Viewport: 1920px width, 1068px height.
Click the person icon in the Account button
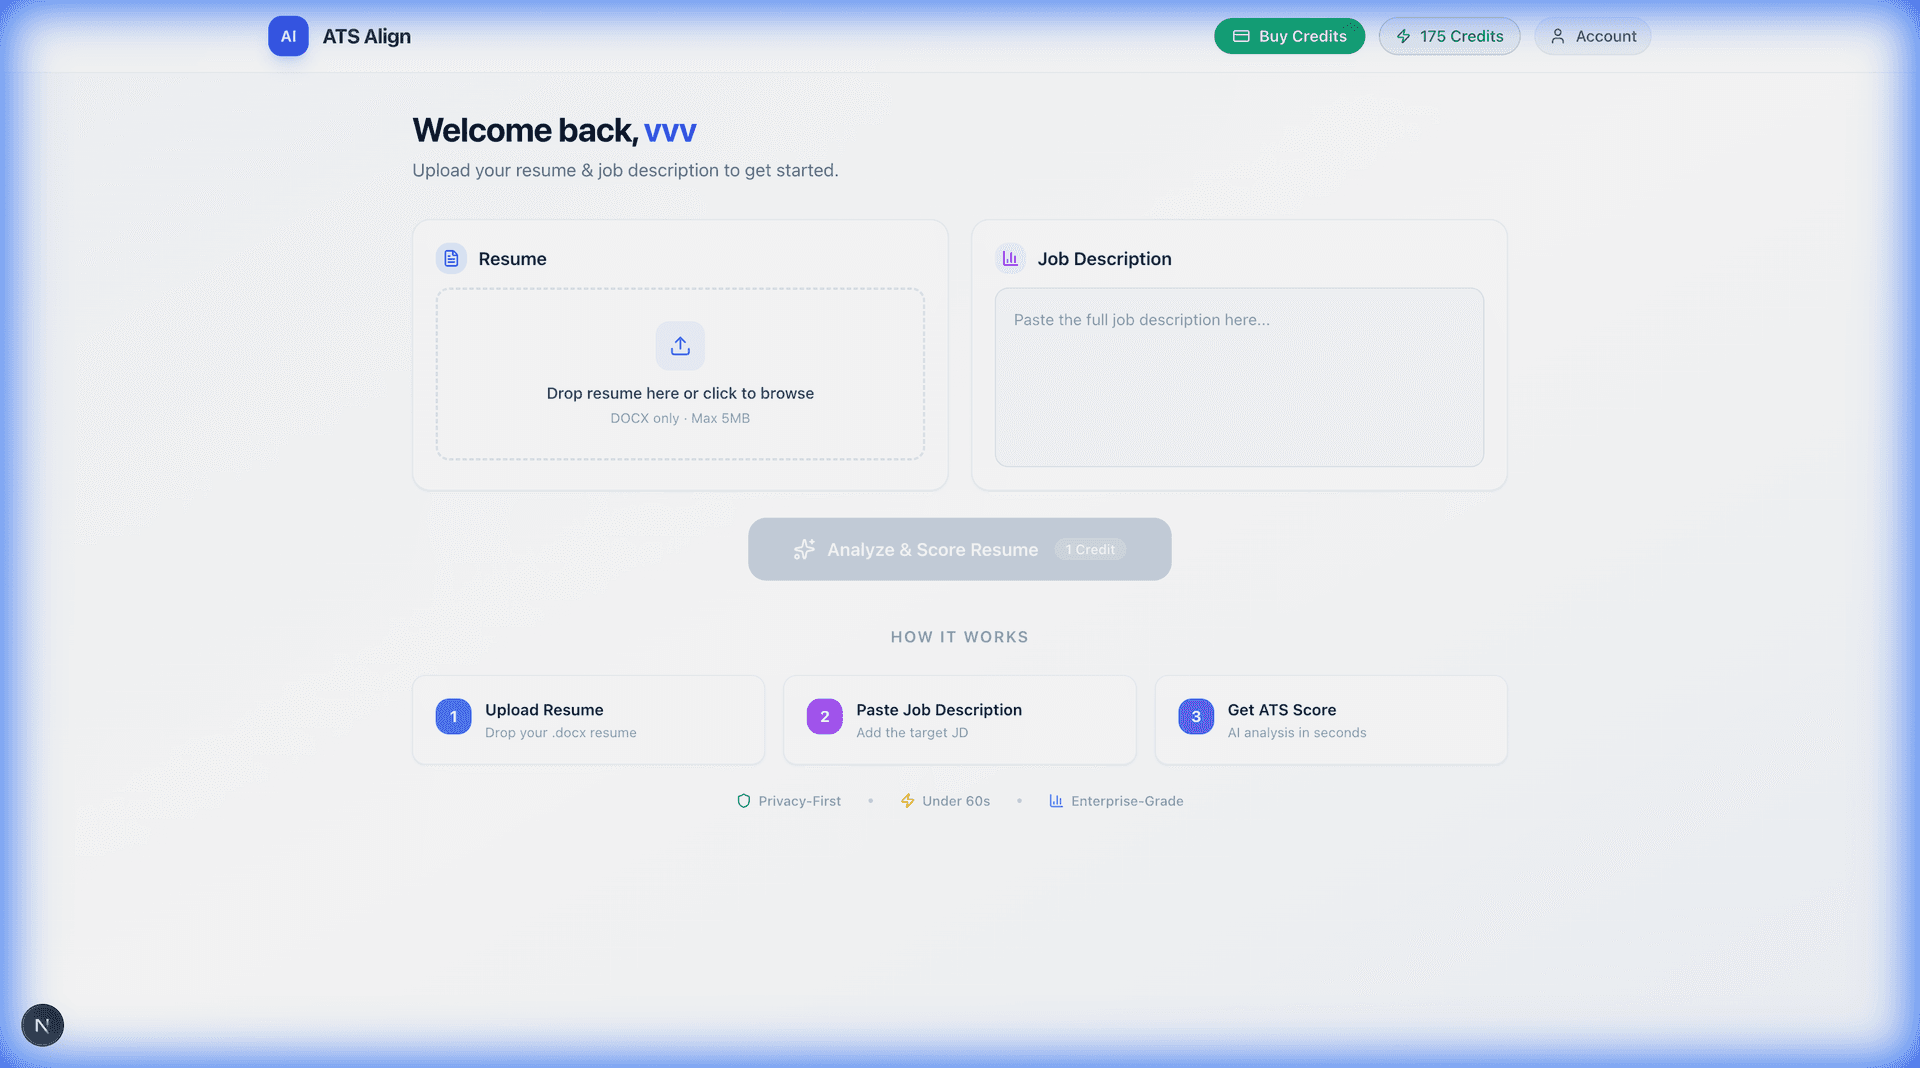(1557, 36)
